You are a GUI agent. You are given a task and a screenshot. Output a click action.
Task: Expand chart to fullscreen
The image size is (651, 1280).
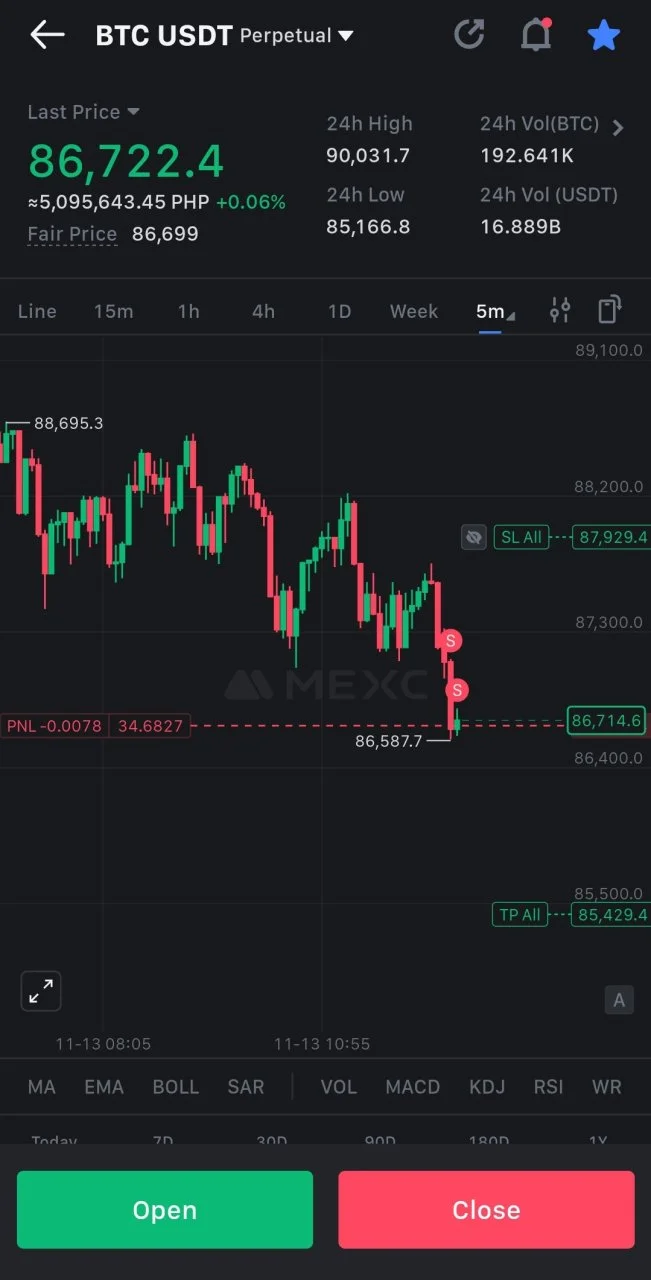[x=41, y=991]
